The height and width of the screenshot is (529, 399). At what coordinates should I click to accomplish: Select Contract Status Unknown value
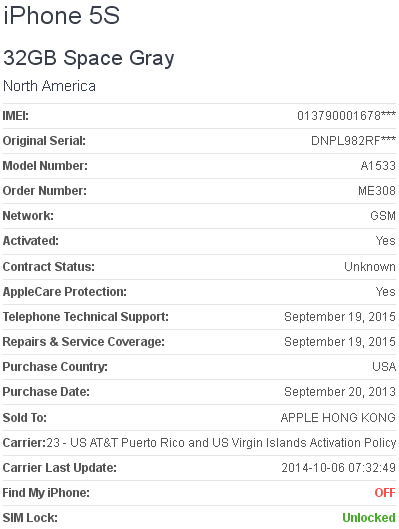coord(370,267)
